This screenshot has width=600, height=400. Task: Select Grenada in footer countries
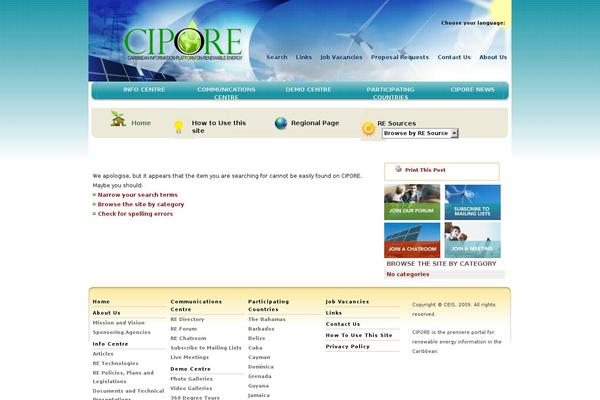(x=260, y=376)
